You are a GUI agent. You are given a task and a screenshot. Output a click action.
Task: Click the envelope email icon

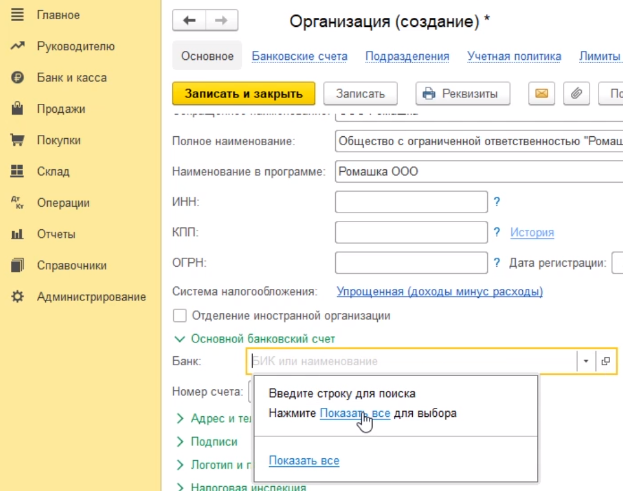click(542, 94)
